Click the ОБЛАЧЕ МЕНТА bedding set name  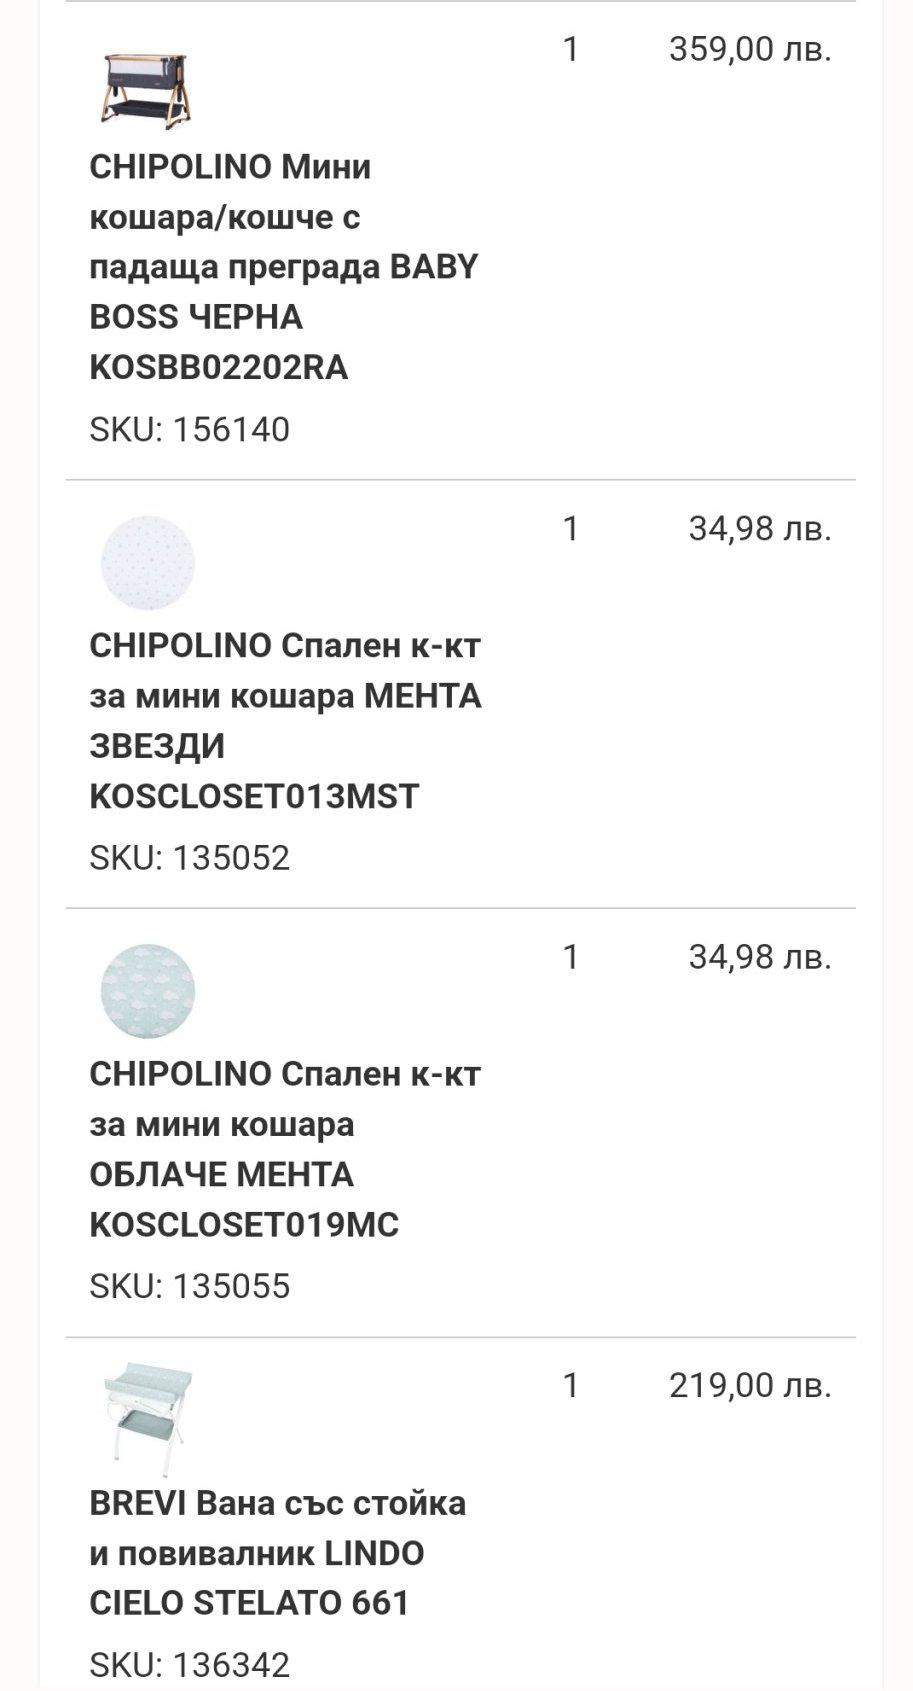(x=285, y=1149)
